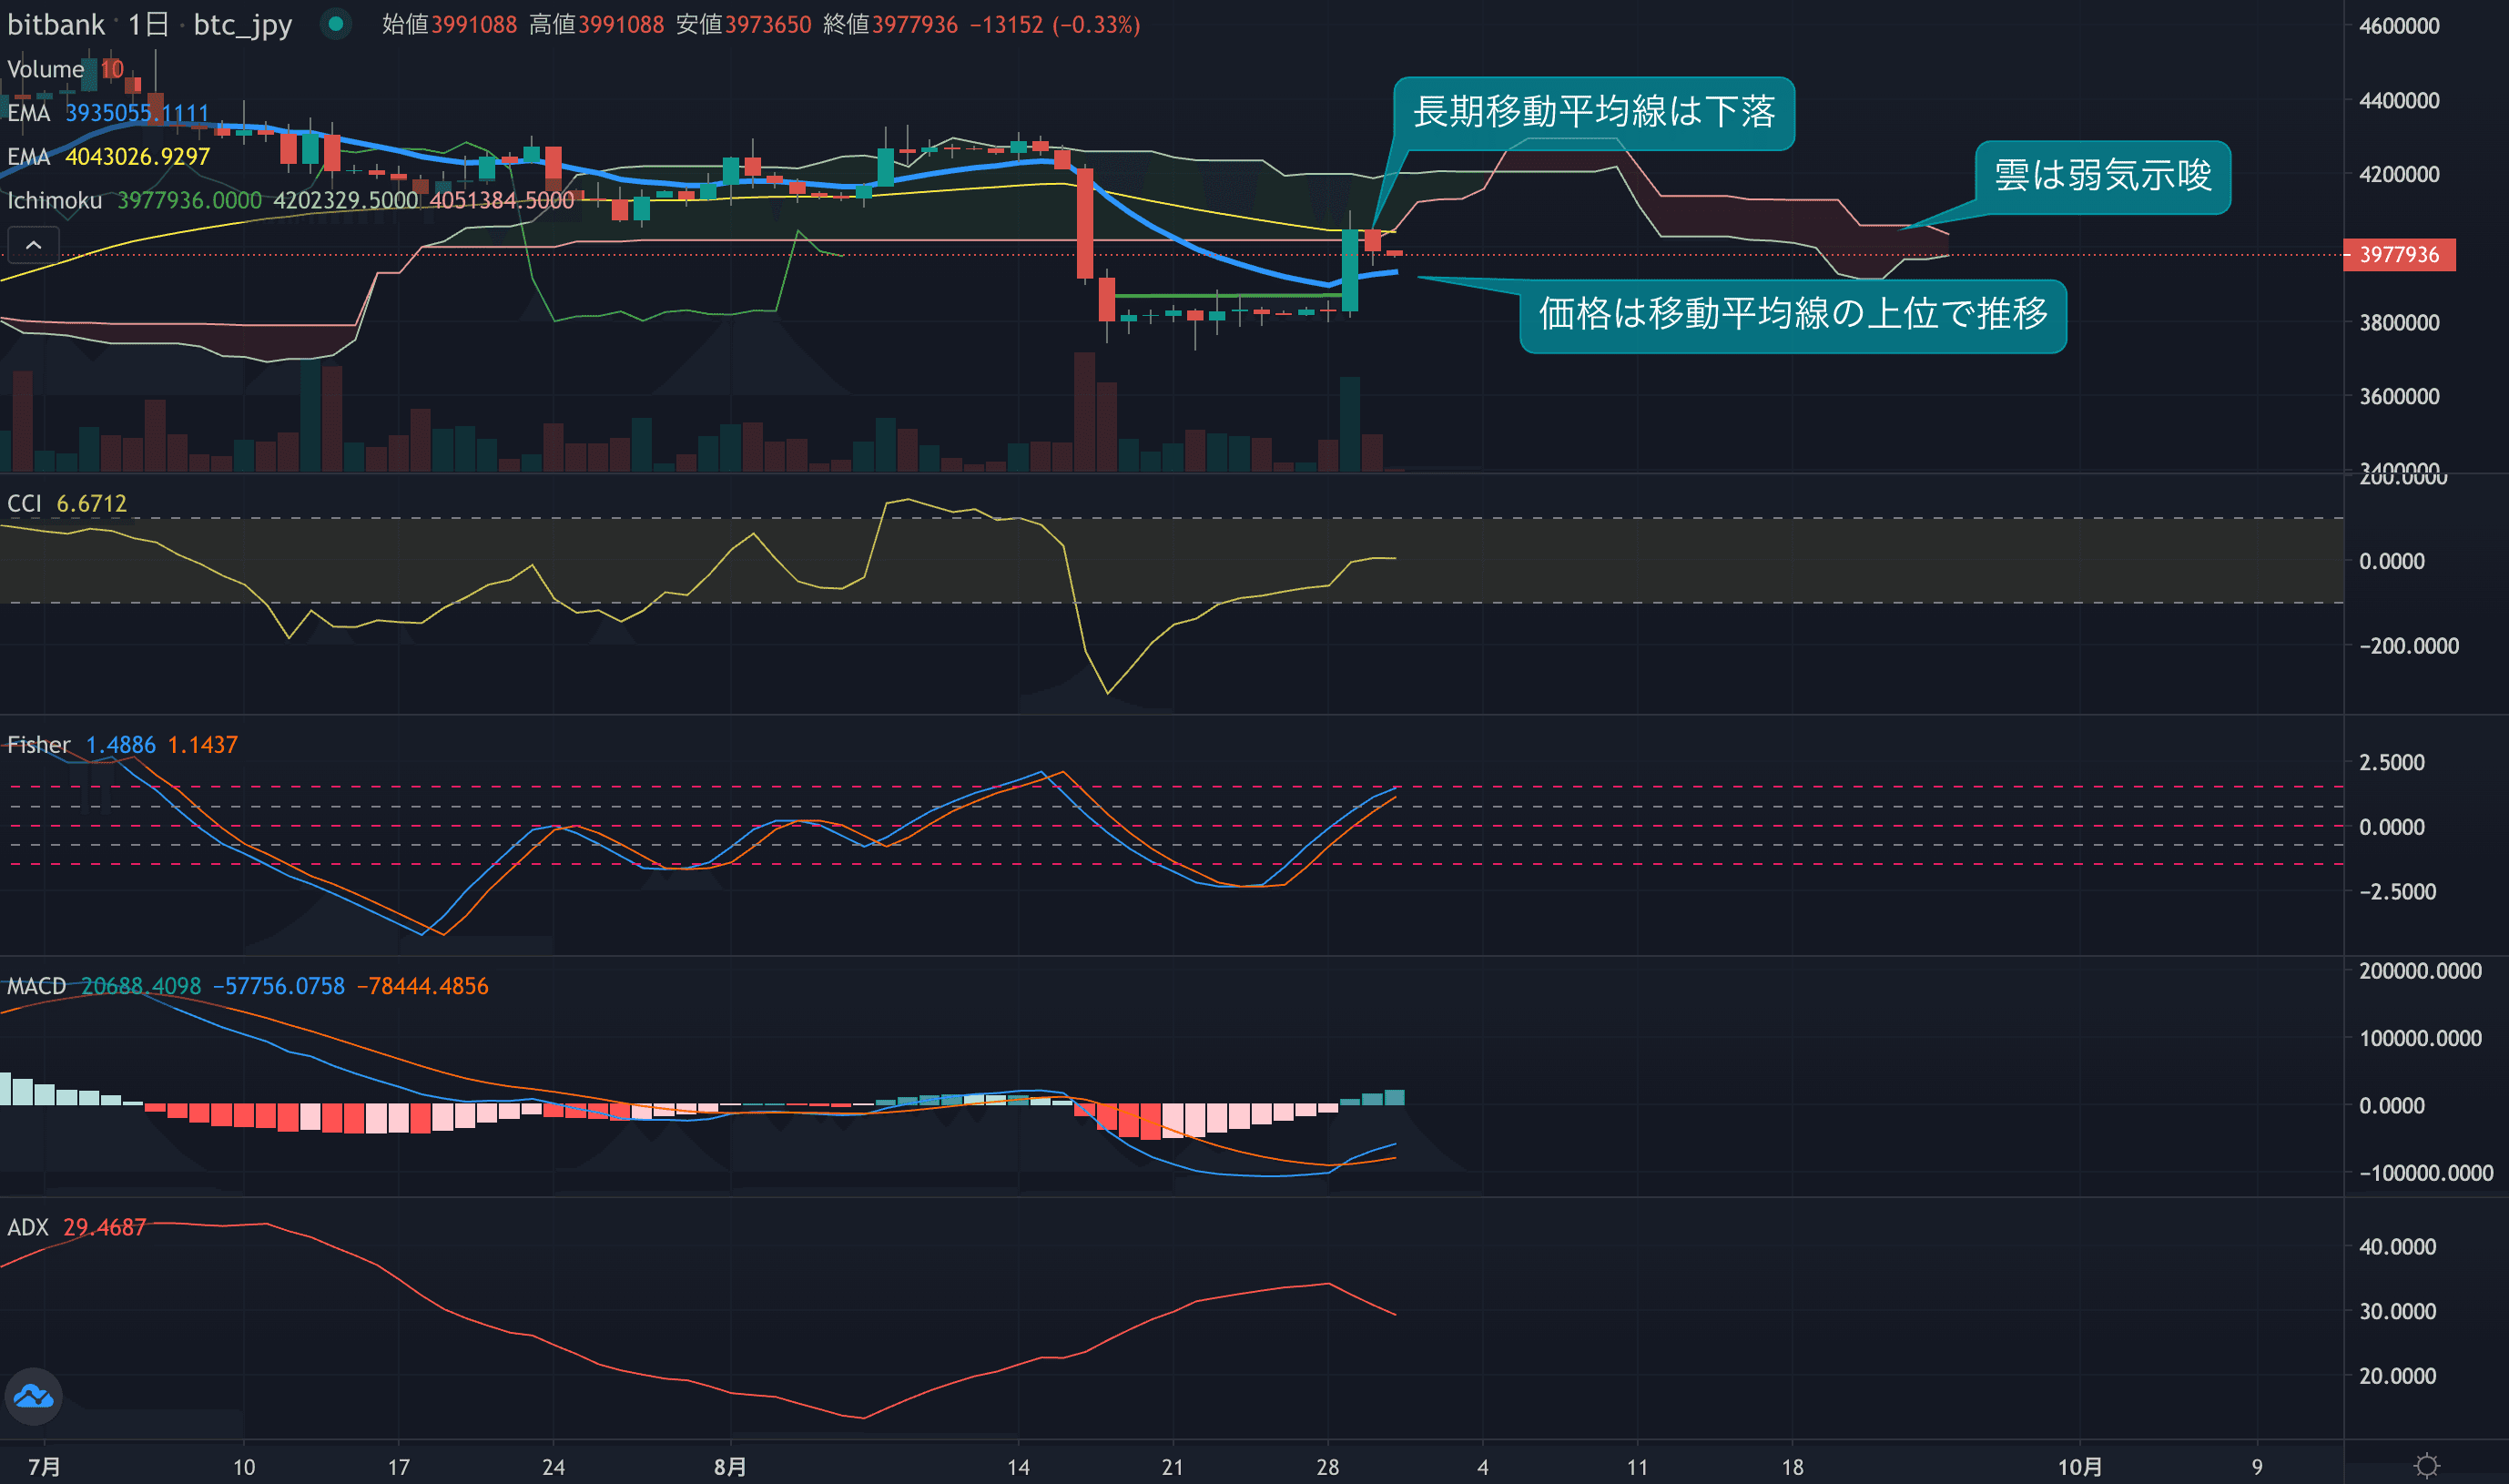Select the 長期移動平均線は下落 callout annotation
Viewport: 2509px width, 1484px height.
click(x=1593, y=112)
